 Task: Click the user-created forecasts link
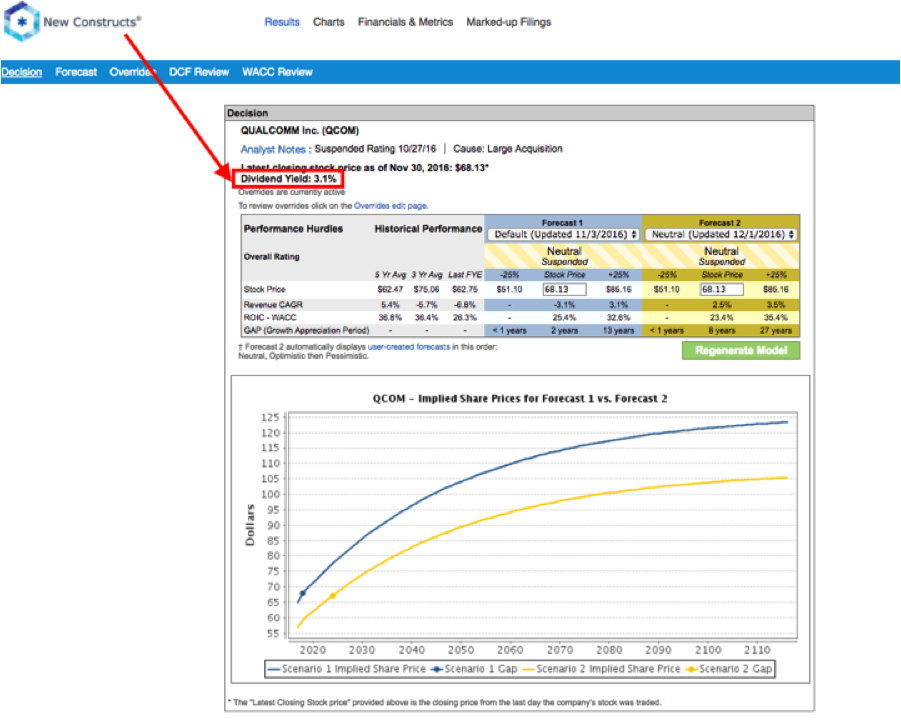[x=408, y=346]
